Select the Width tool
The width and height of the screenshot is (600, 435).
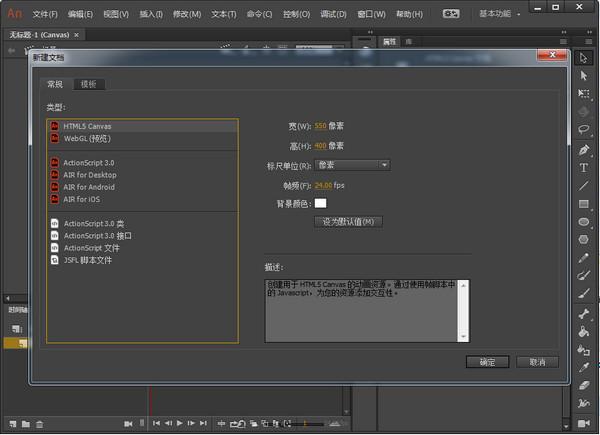583,403
